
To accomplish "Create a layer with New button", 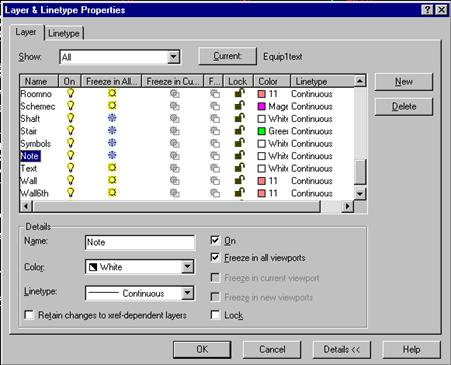I will [404, 82].
